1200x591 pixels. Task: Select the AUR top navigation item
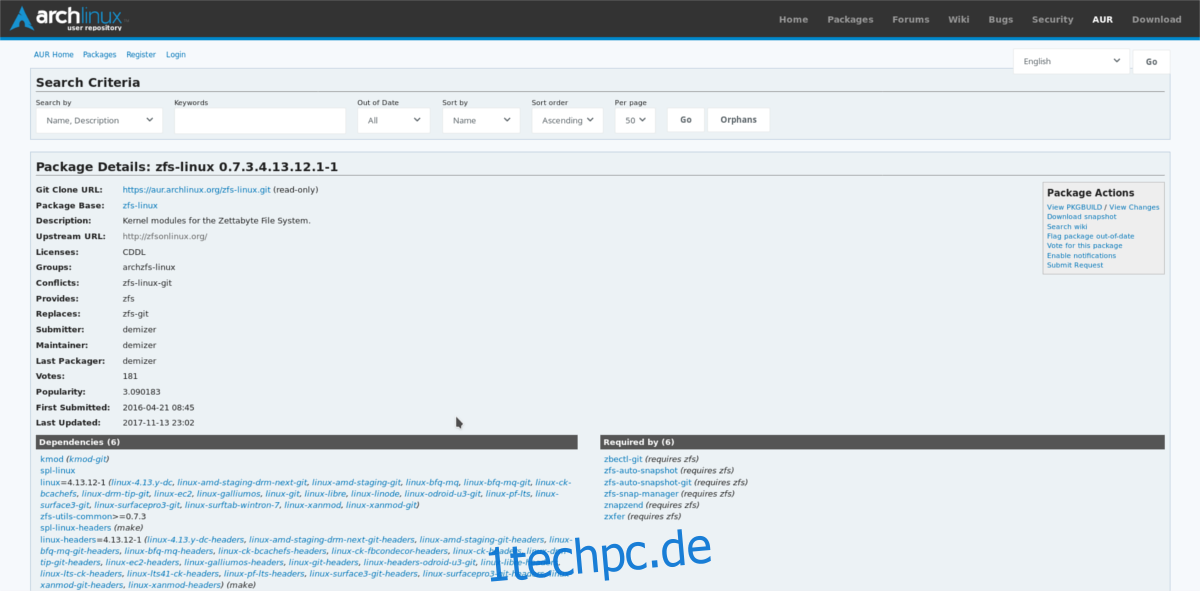click(x=1102, y=19)
